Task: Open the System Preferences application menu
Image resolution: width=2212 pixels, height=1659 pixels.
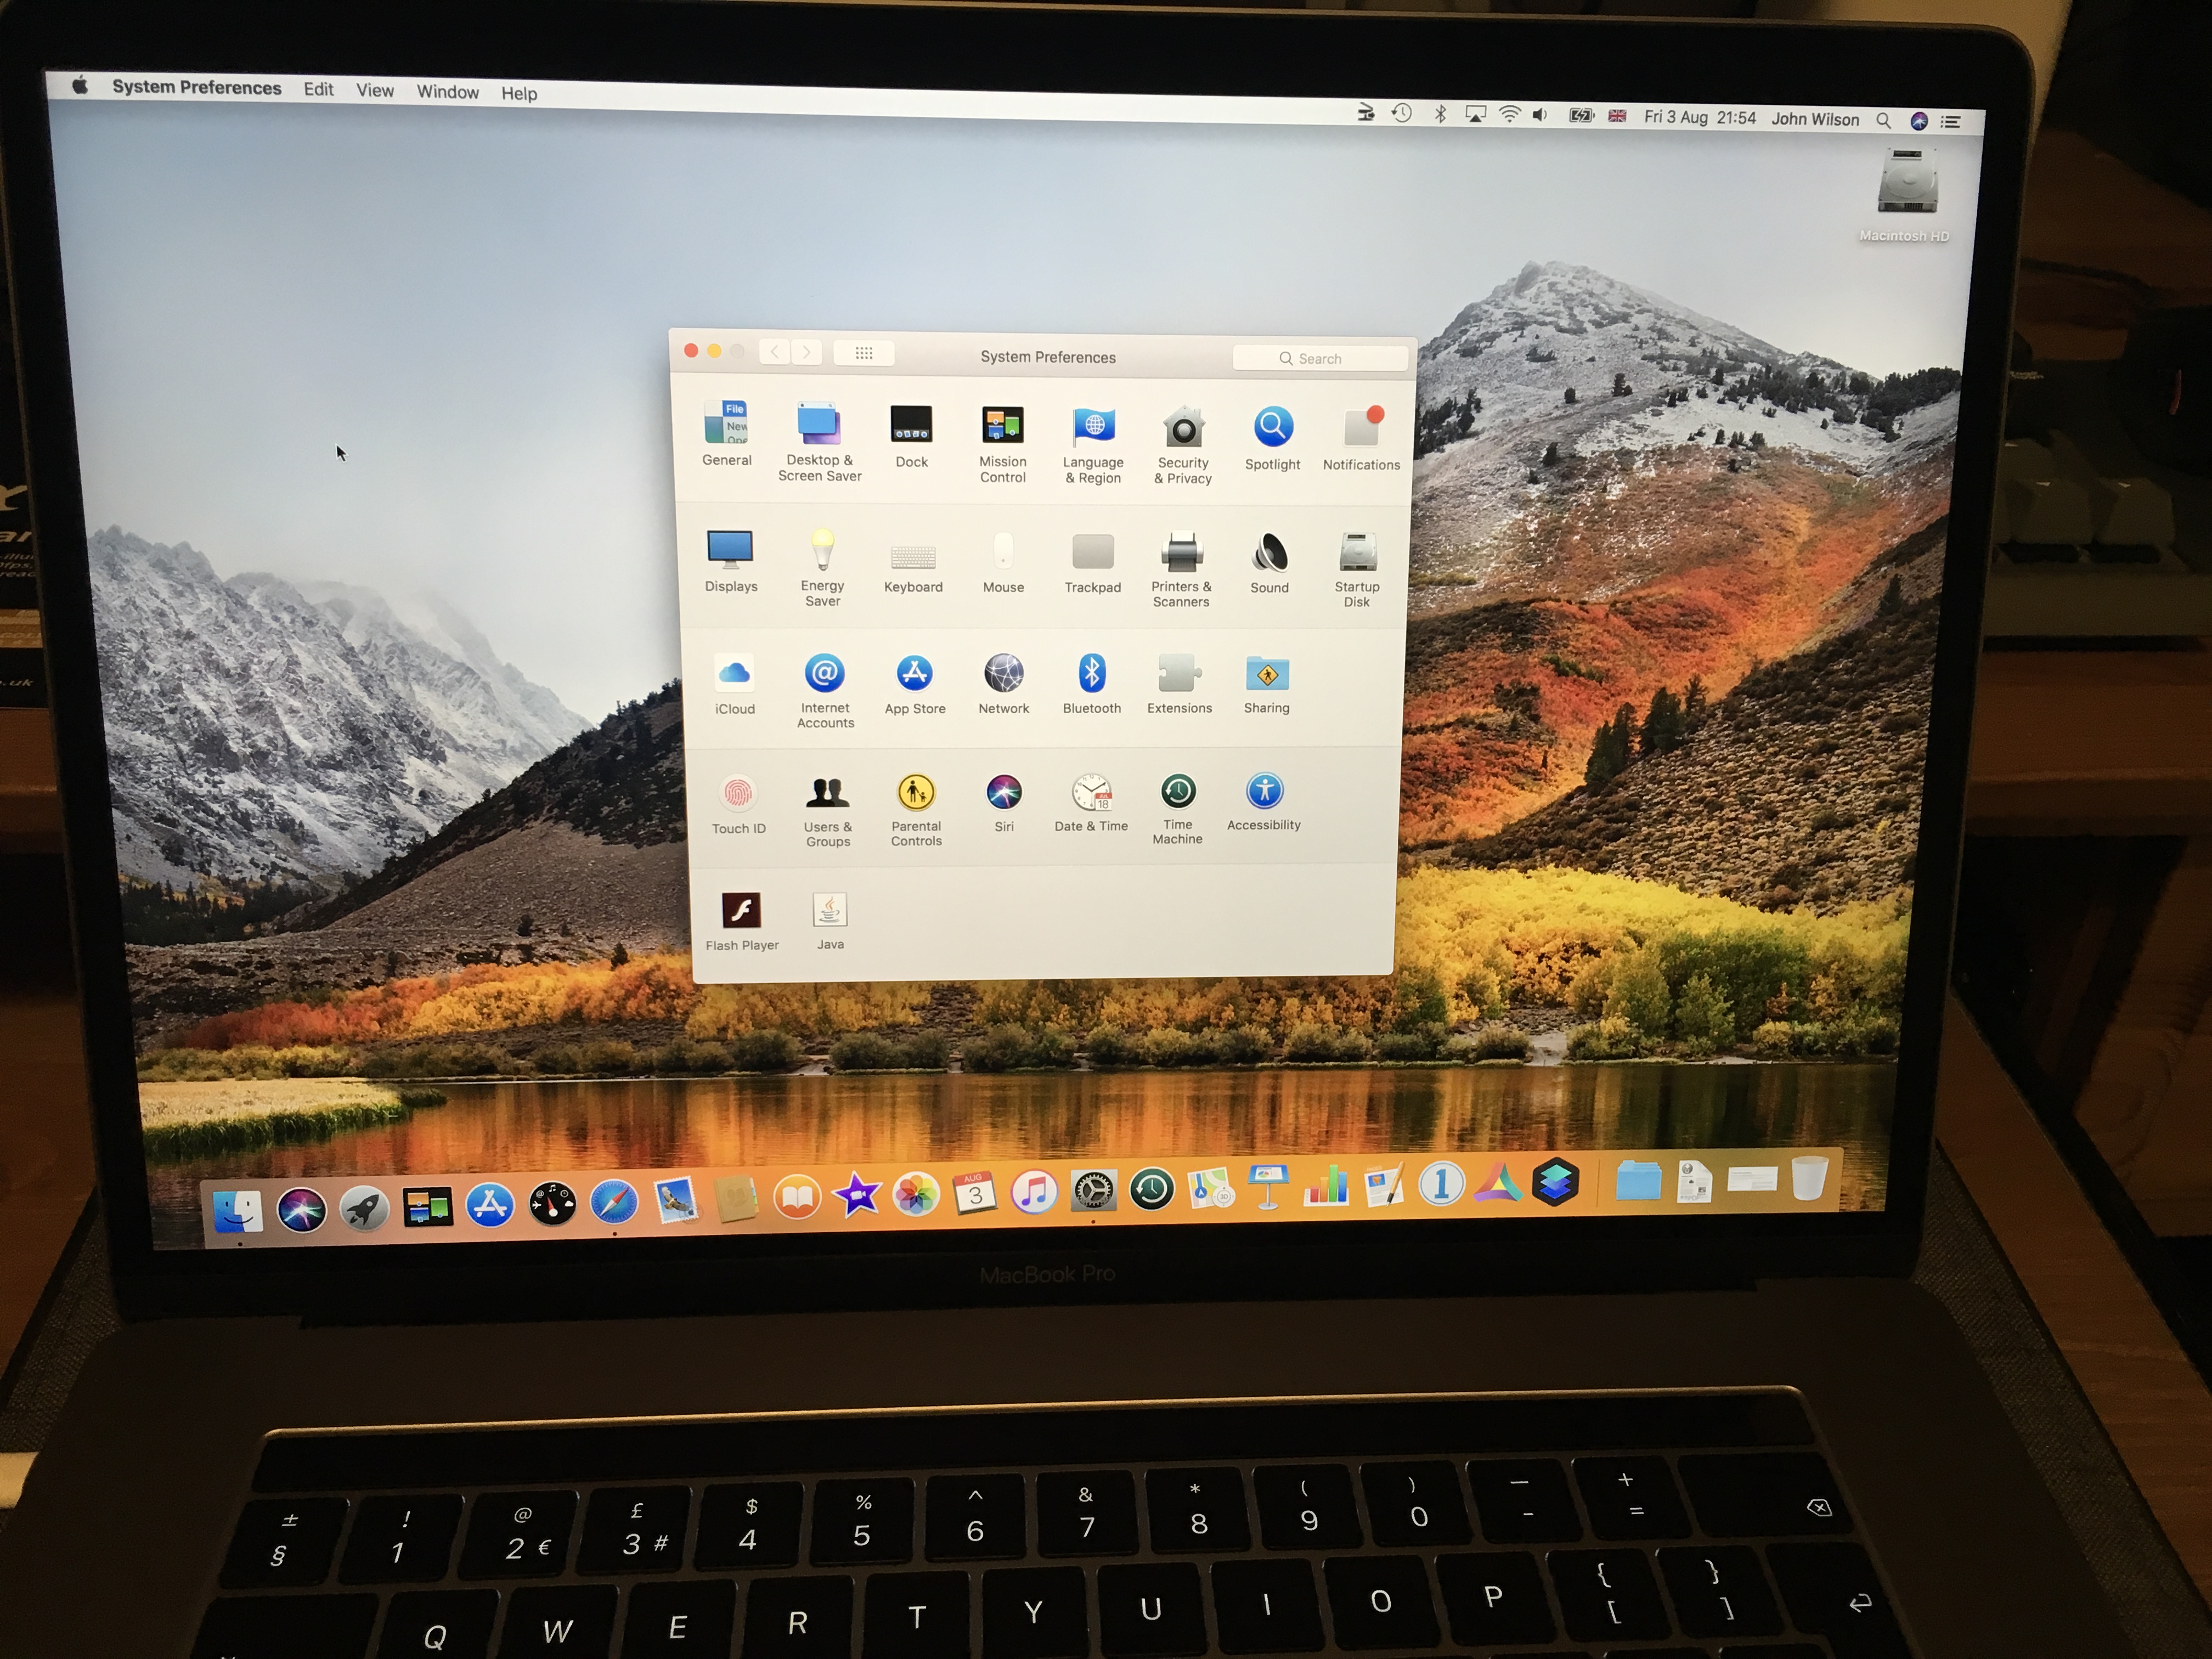Action: 197,87
